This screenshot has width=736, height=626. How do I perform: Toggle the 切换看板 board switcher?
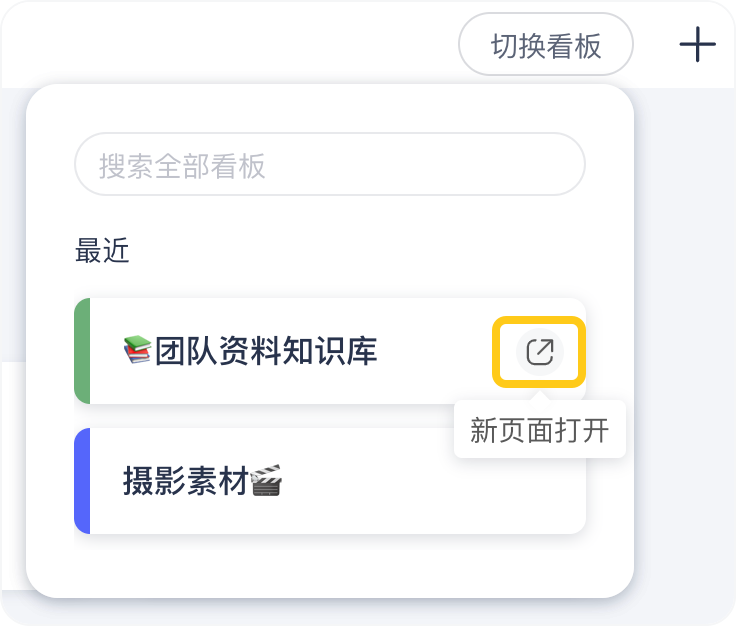[546, 45]
